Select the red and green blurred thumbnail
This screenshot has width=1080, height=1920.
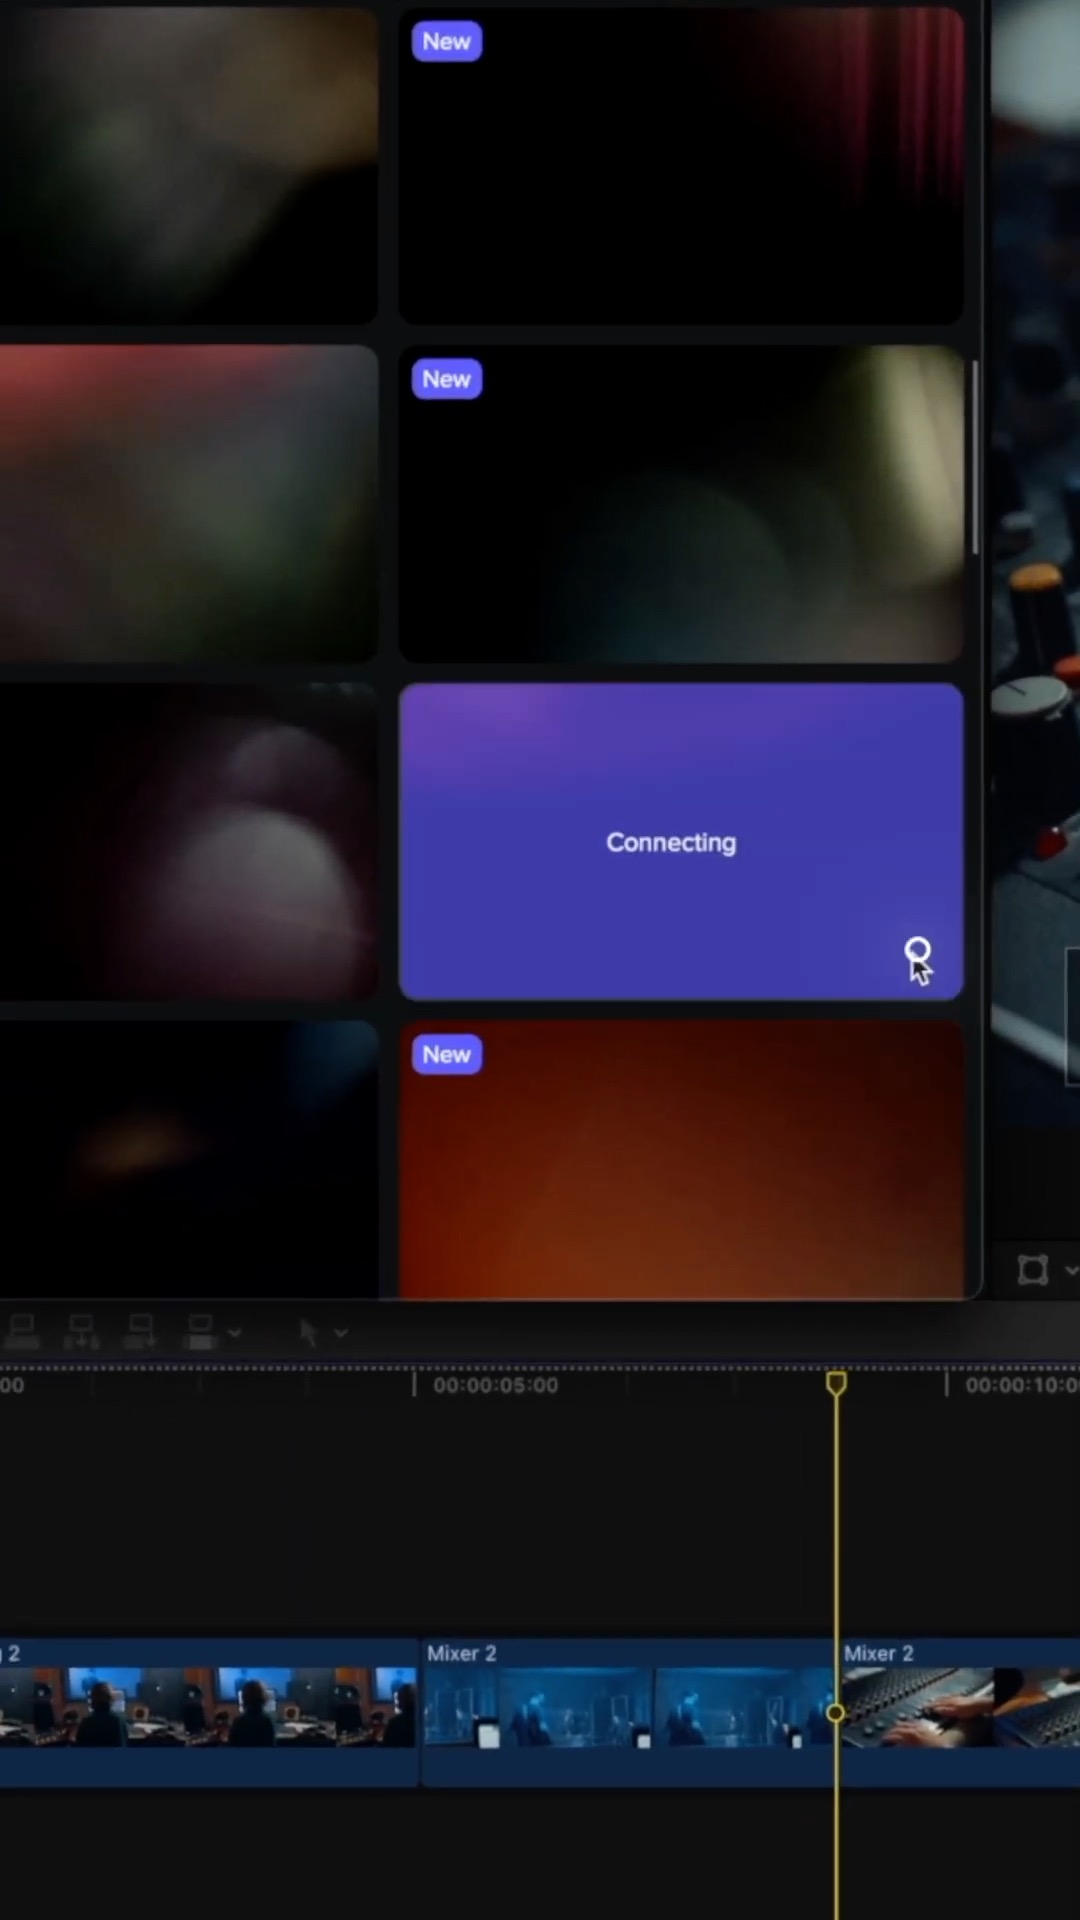coord(188,504)
